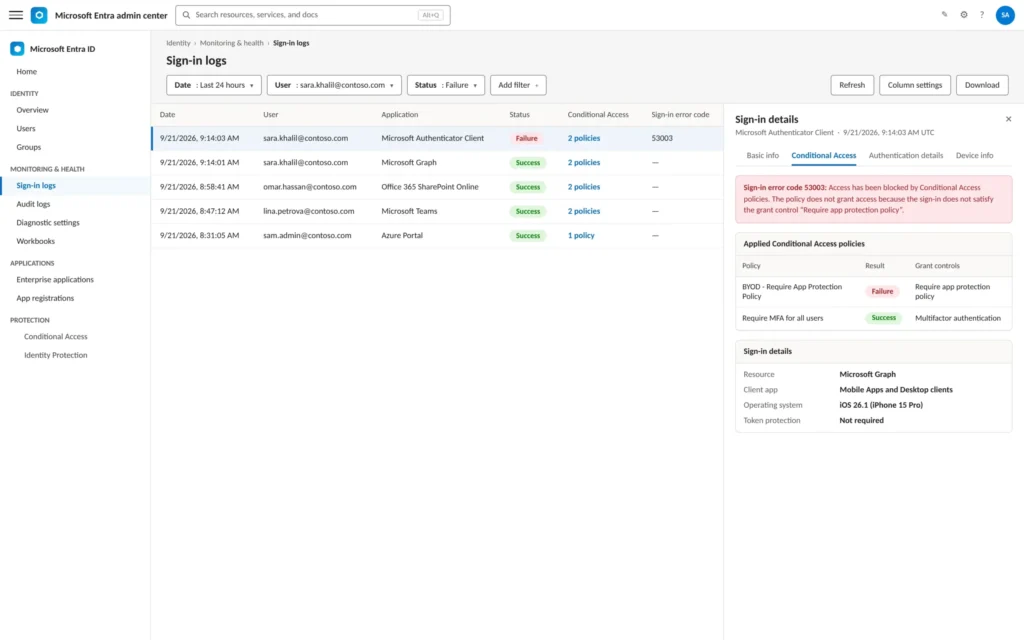Open the SA account avatar
This screenshot has height=640, width=1024.
tap(1005, 15)
